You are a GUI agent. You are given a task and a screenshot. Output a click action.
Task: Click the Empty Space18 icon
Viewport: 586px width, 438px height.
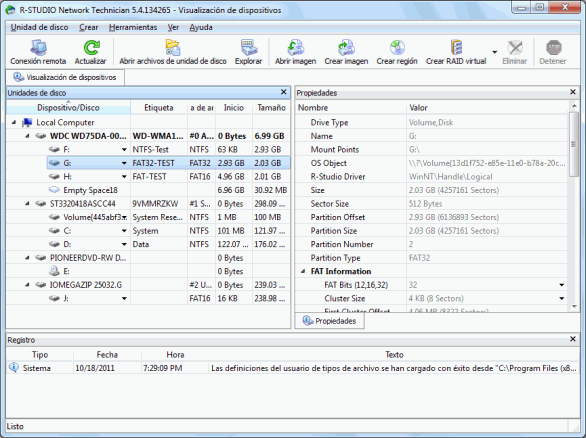54,190
